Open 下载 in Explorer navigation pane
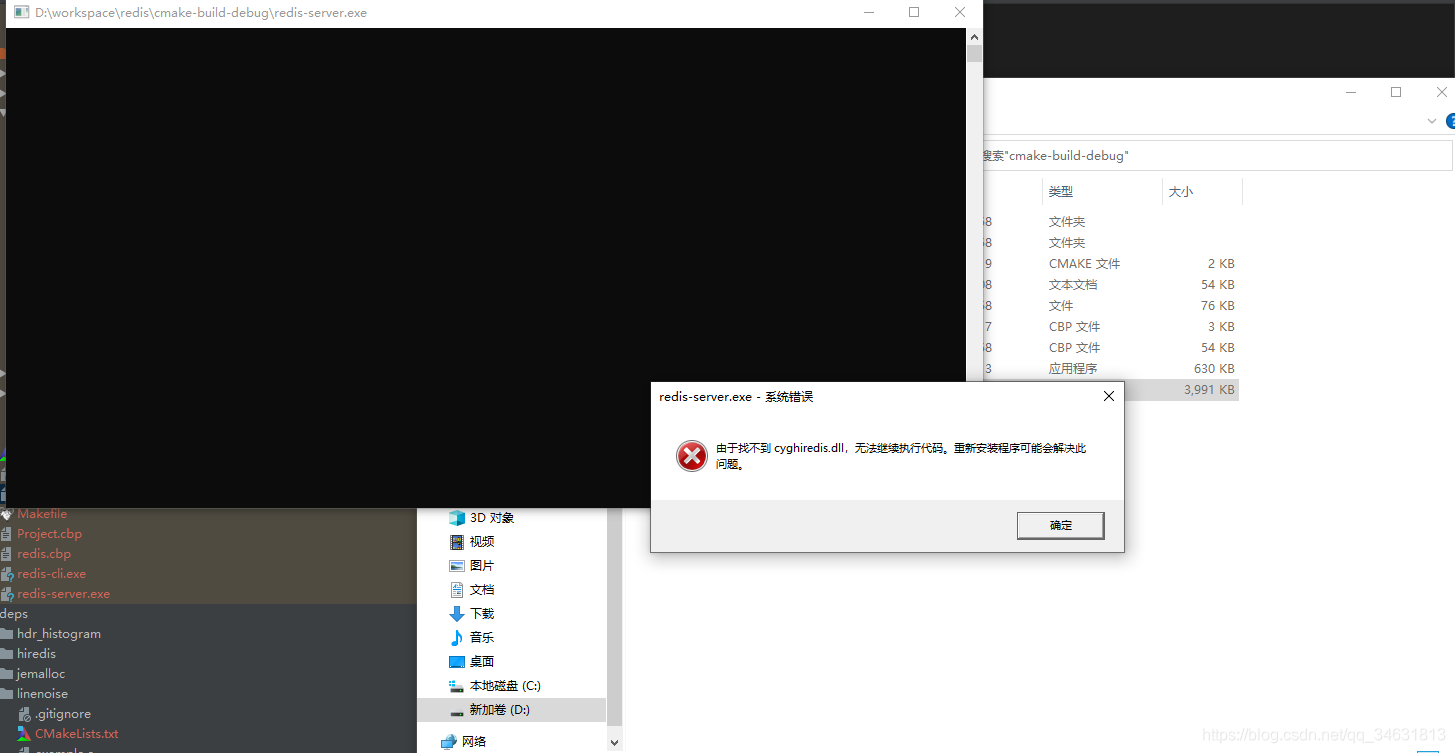This screenshot has width=1455, height=753. coord(482,614)
